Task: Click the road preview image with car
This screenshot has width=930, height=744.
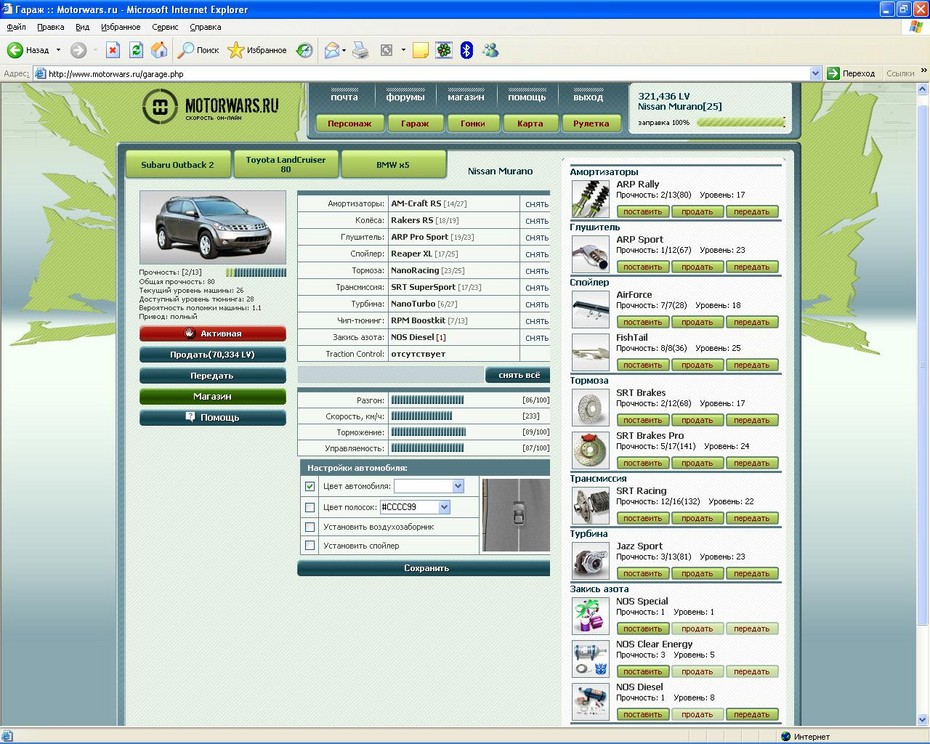Action: tap(515, 516)
